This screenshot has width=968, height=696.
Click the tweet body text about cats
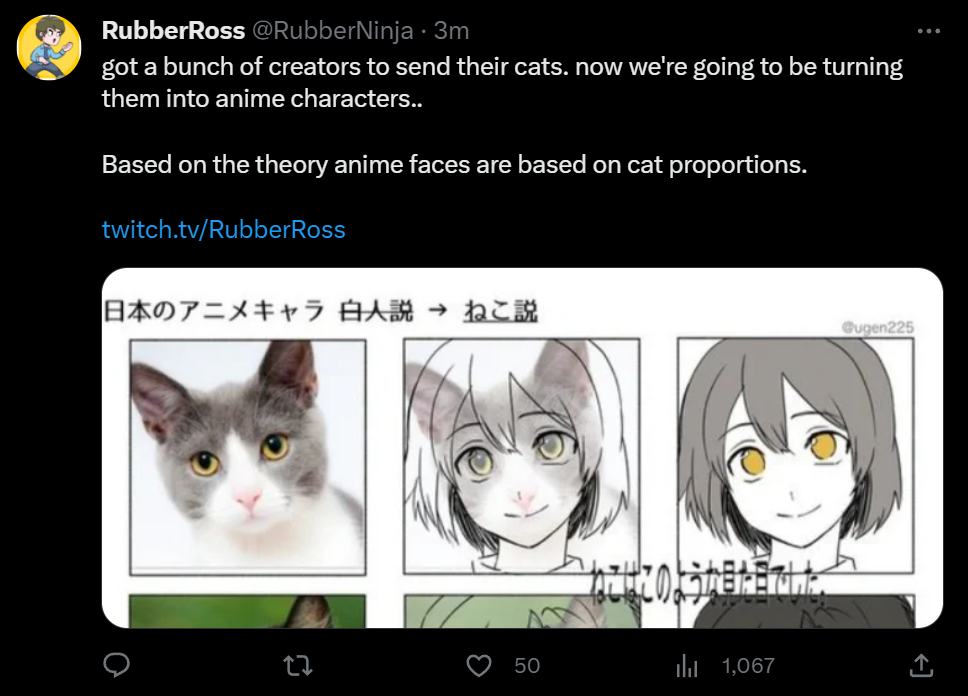tap(502, 115)
